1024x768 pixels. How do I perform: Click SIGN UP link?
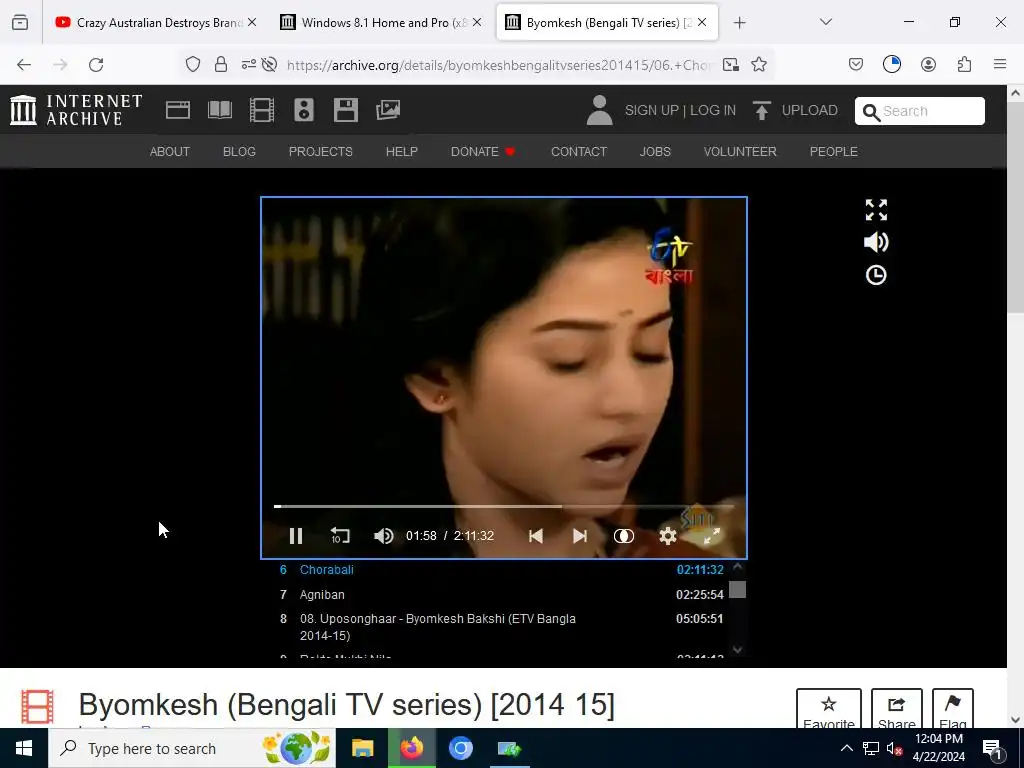[652, 110]
